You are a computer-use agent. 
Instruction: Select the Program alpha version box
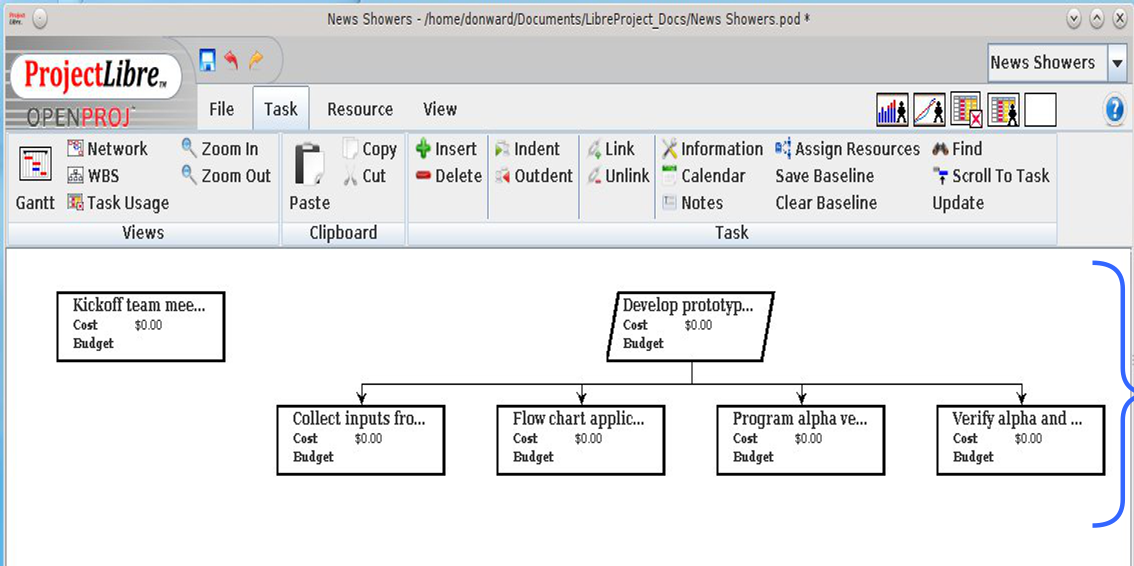(801, 439)
